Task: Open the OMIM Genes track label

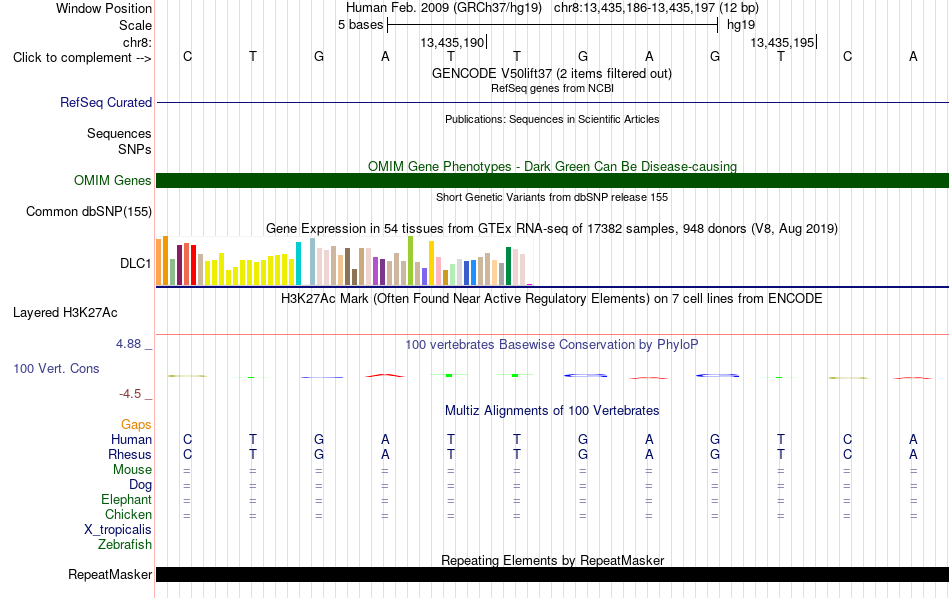Action: (112, 181)
